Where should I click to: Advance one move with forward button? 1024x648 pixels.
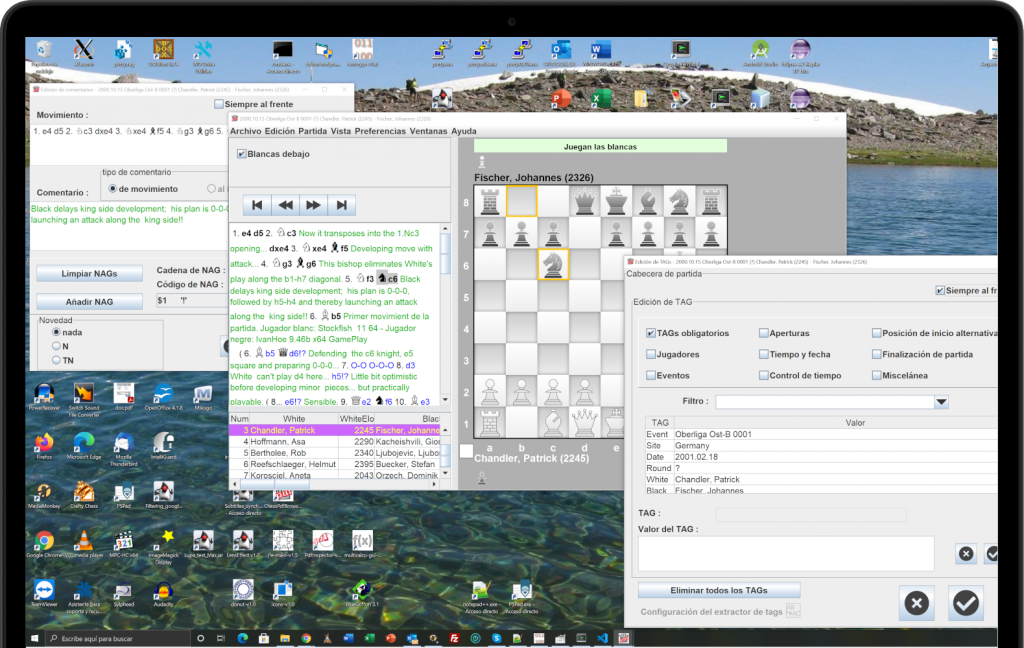313,205
